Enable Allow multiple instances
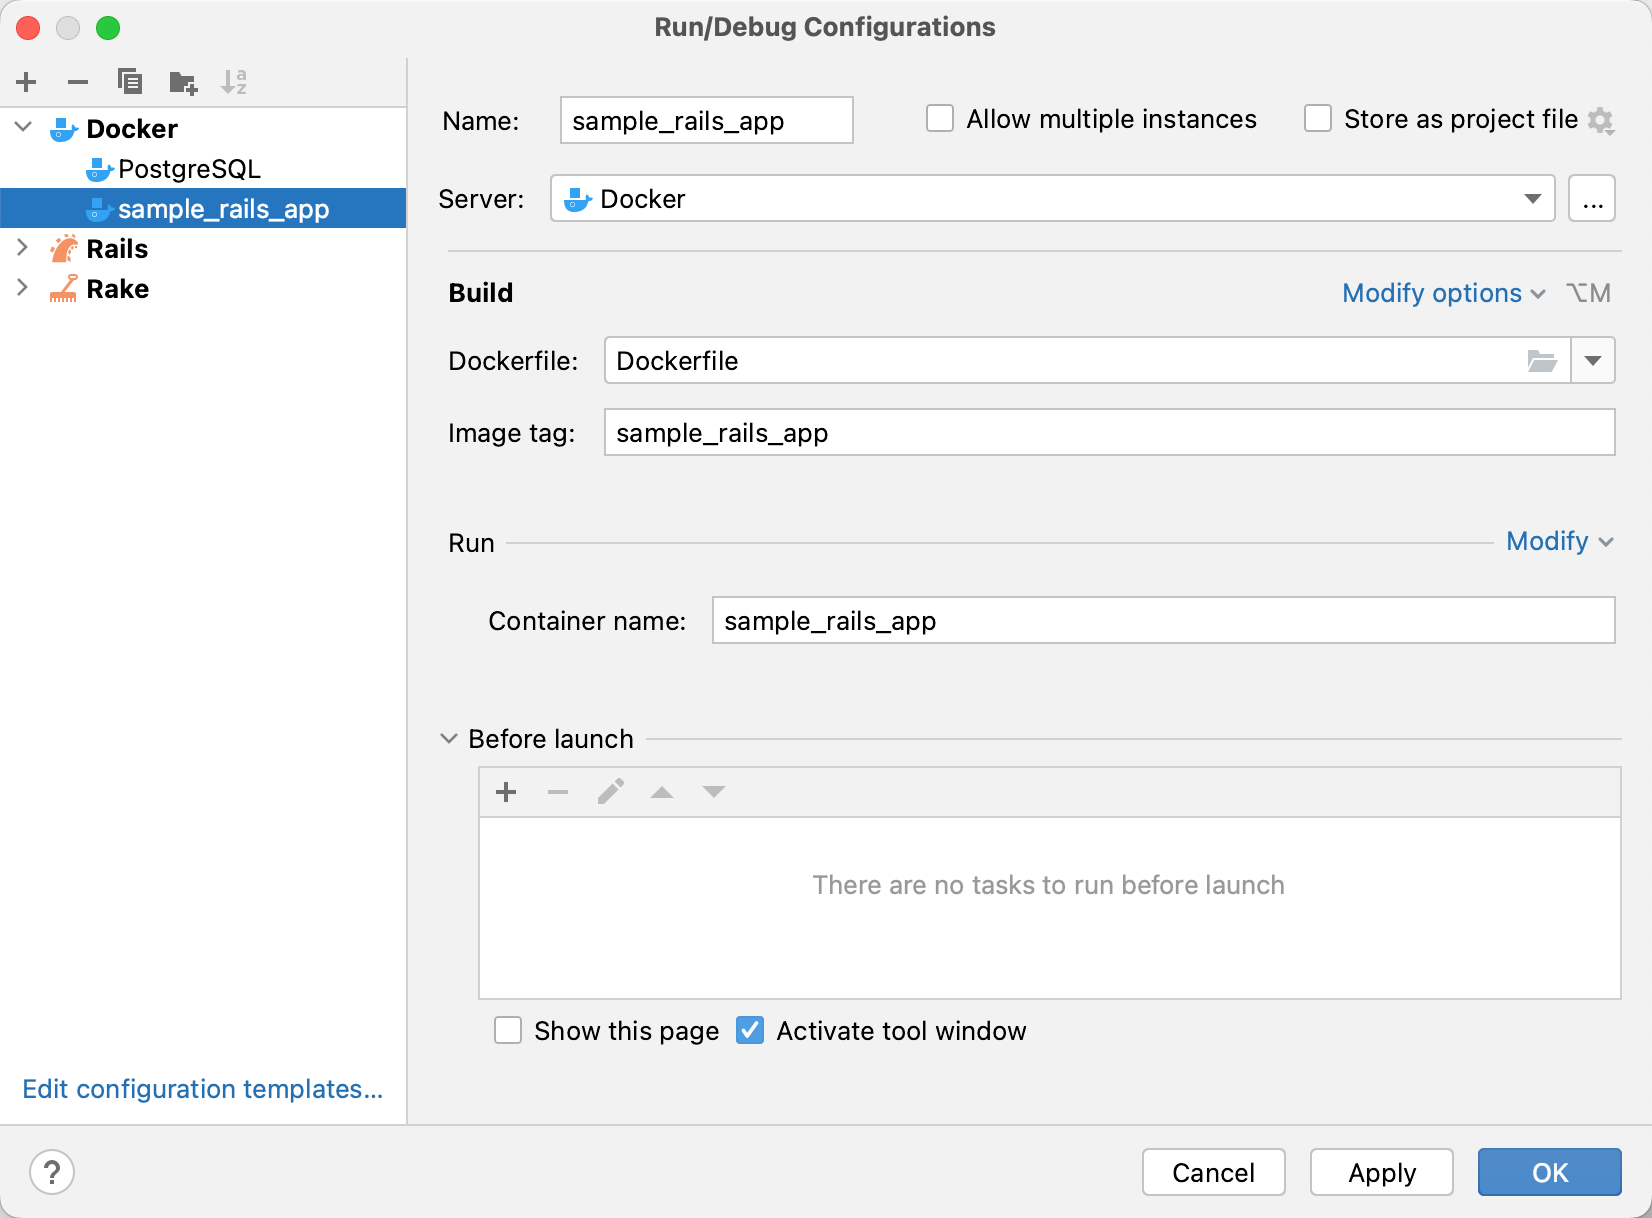 pos(939,118)
